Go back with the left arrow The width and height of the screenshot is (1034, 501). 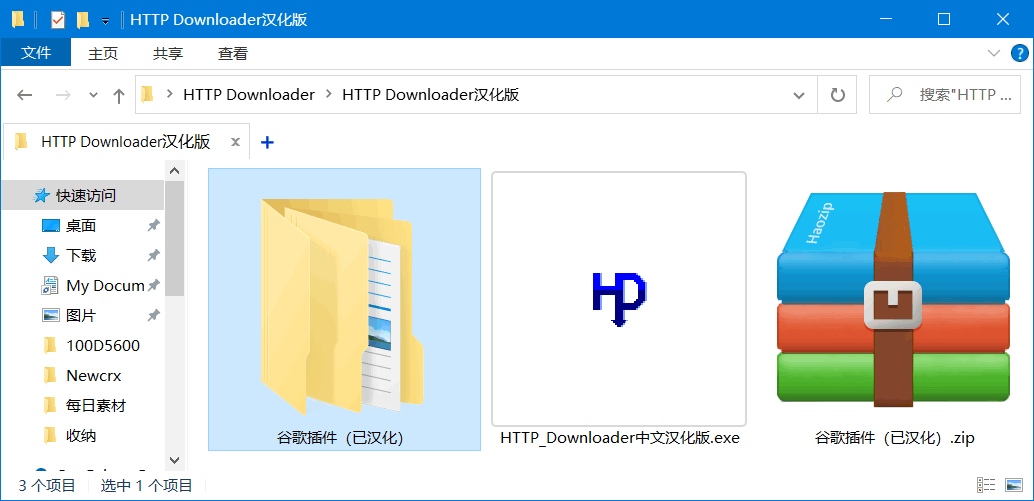(x=24, y=95)
